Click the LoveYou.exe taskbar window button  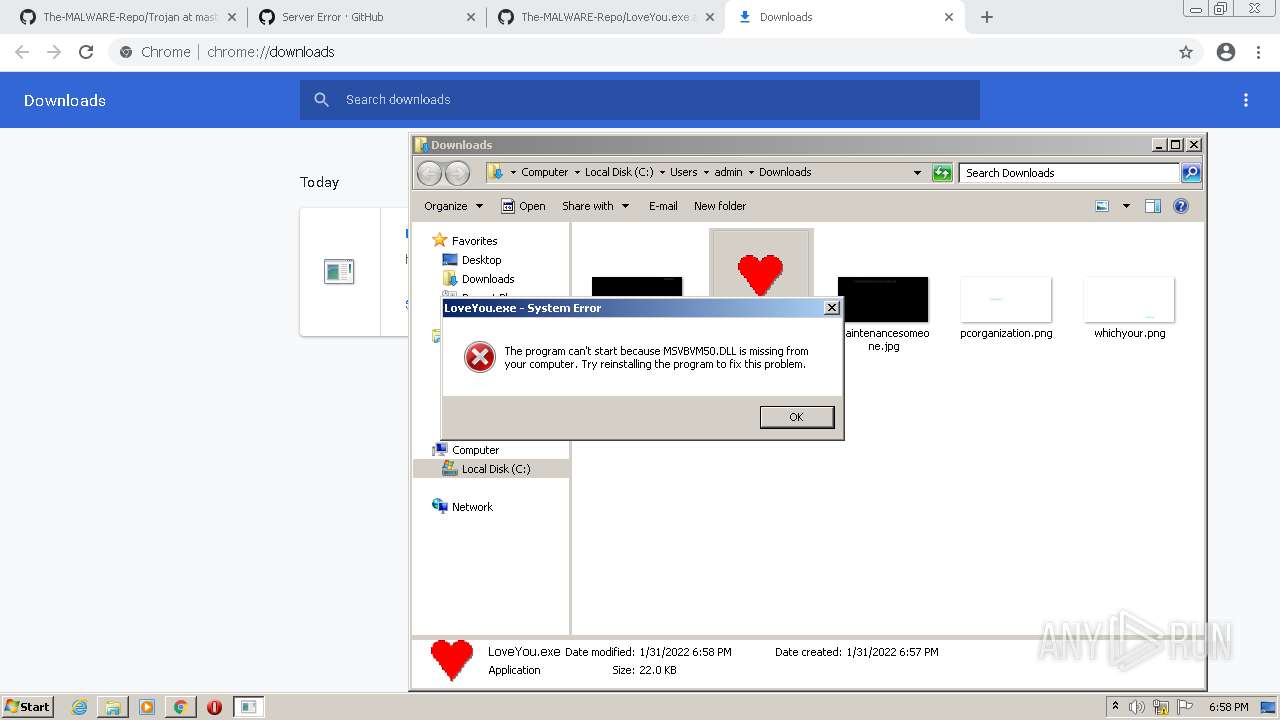[x=248, y=707]
